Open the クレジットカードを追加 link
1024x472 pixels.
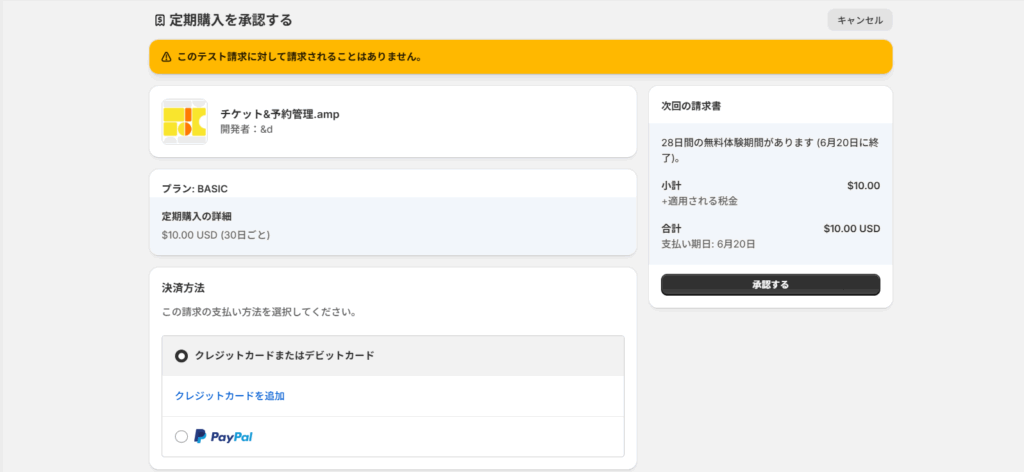click(230, 396)
